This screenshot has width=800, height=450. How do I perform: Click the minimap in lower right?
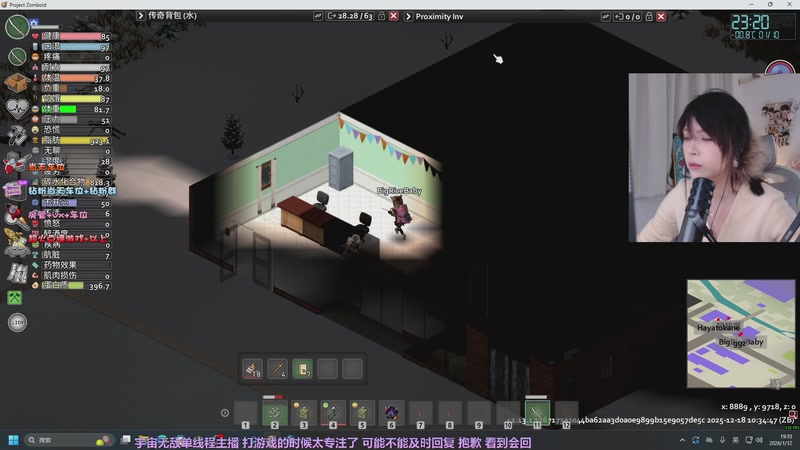click(741, 334)
